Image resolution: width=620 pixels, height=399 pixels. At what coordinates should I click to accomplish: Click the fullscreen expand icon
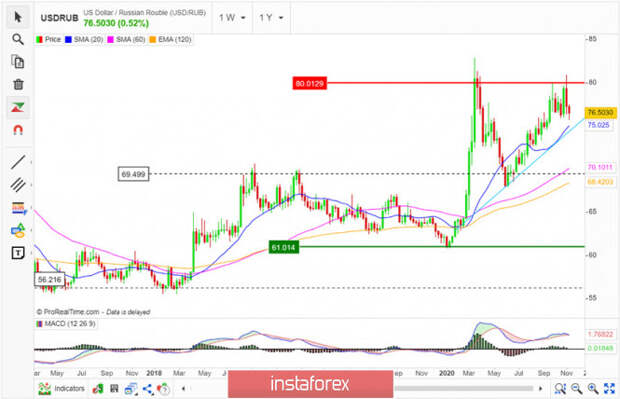point(609,389)
